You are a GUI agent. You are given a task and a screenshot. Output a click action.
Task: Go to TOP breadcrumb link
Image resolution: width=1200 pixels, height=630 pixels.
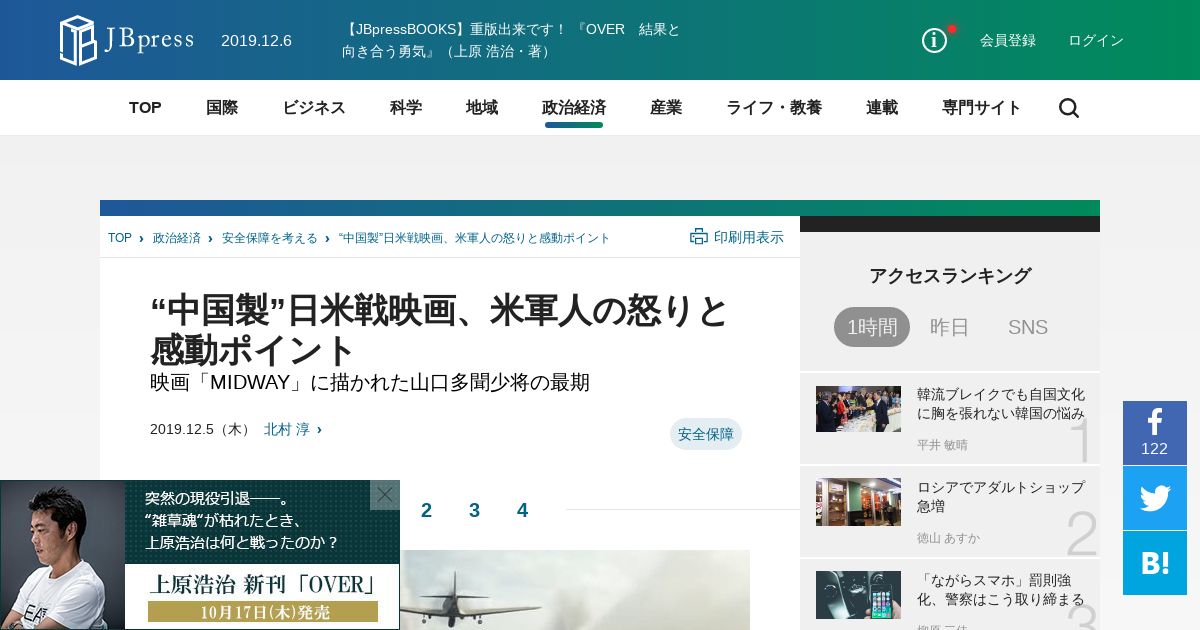(120, 238)
